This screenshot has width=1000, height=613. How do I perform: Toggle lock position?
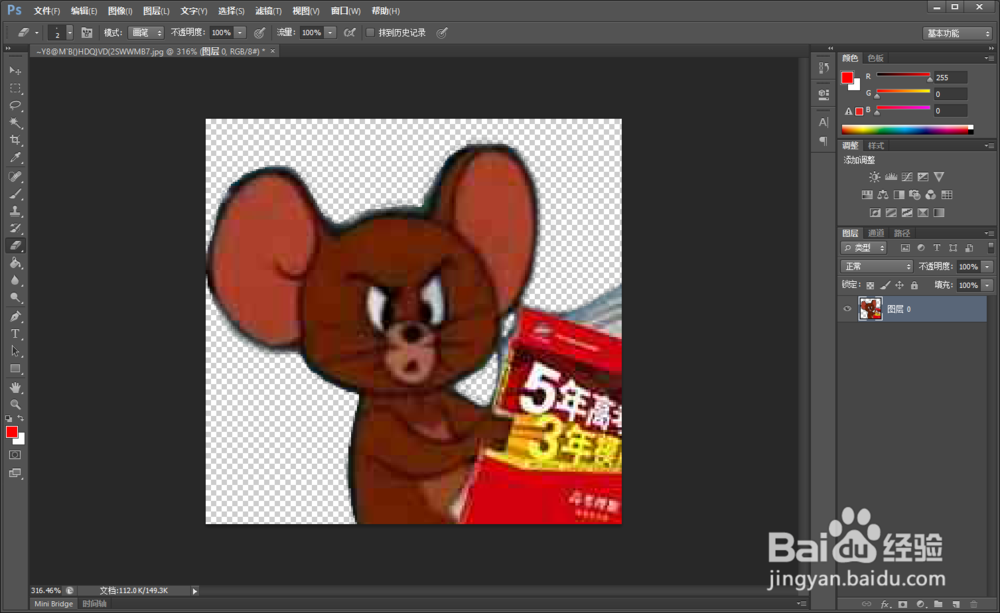899,285
